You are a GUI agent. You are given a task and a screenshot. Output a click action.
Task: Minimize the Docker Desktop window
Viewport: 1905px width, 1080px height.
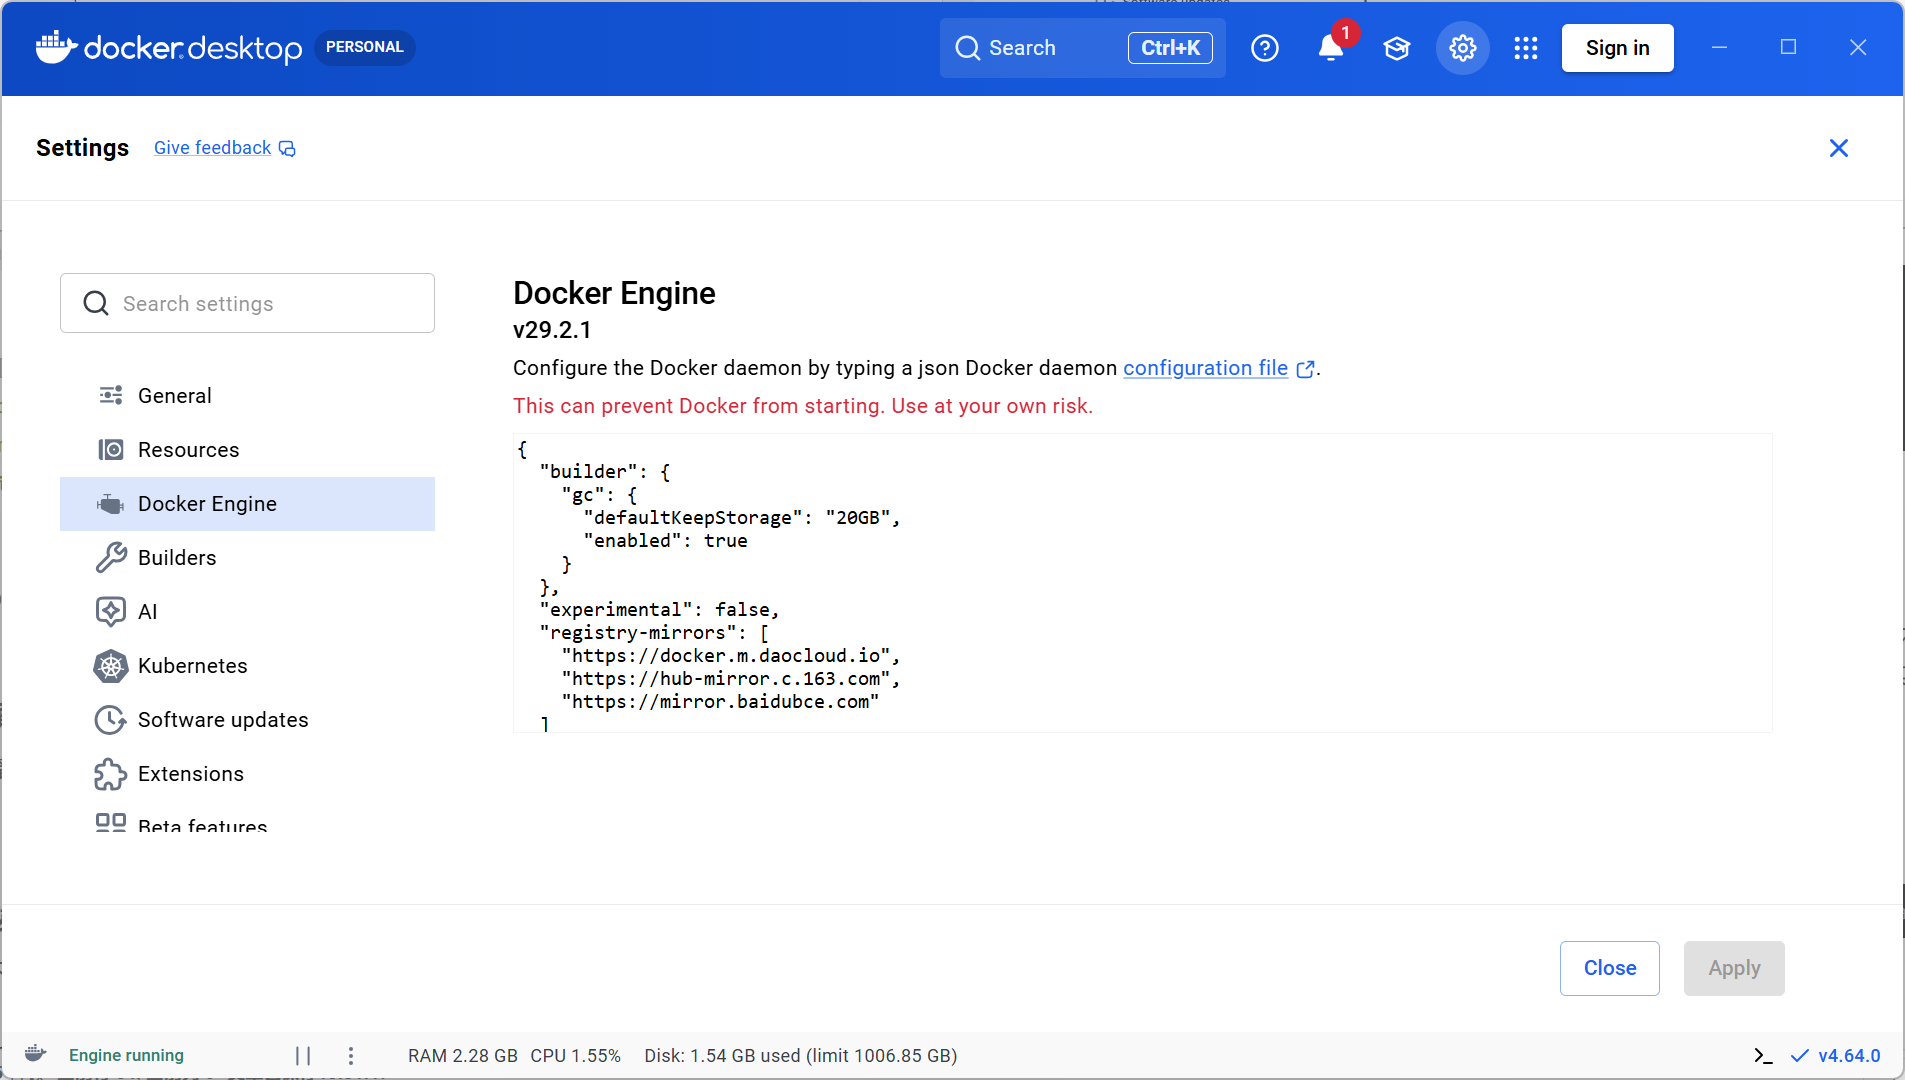click(1719, 47)
